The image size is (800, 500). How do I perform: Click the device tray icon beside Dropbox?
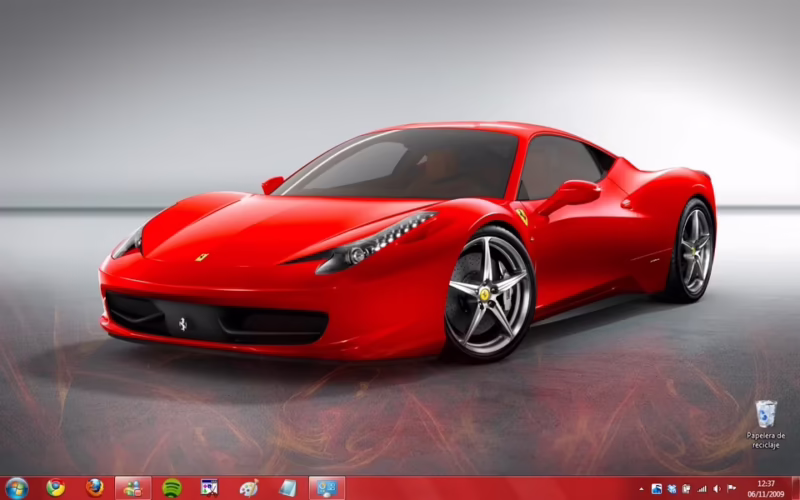click(x=687, y=488)
